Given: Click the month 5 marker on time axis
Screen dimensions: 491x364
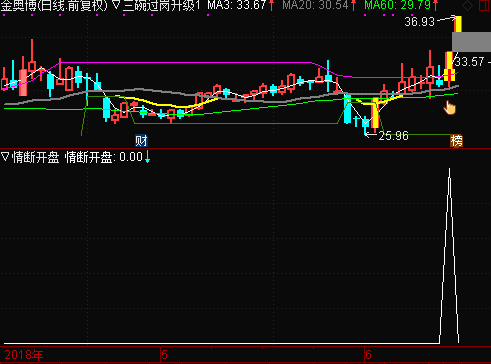Looking at the screenshot, I should click(x=164, y=355).
